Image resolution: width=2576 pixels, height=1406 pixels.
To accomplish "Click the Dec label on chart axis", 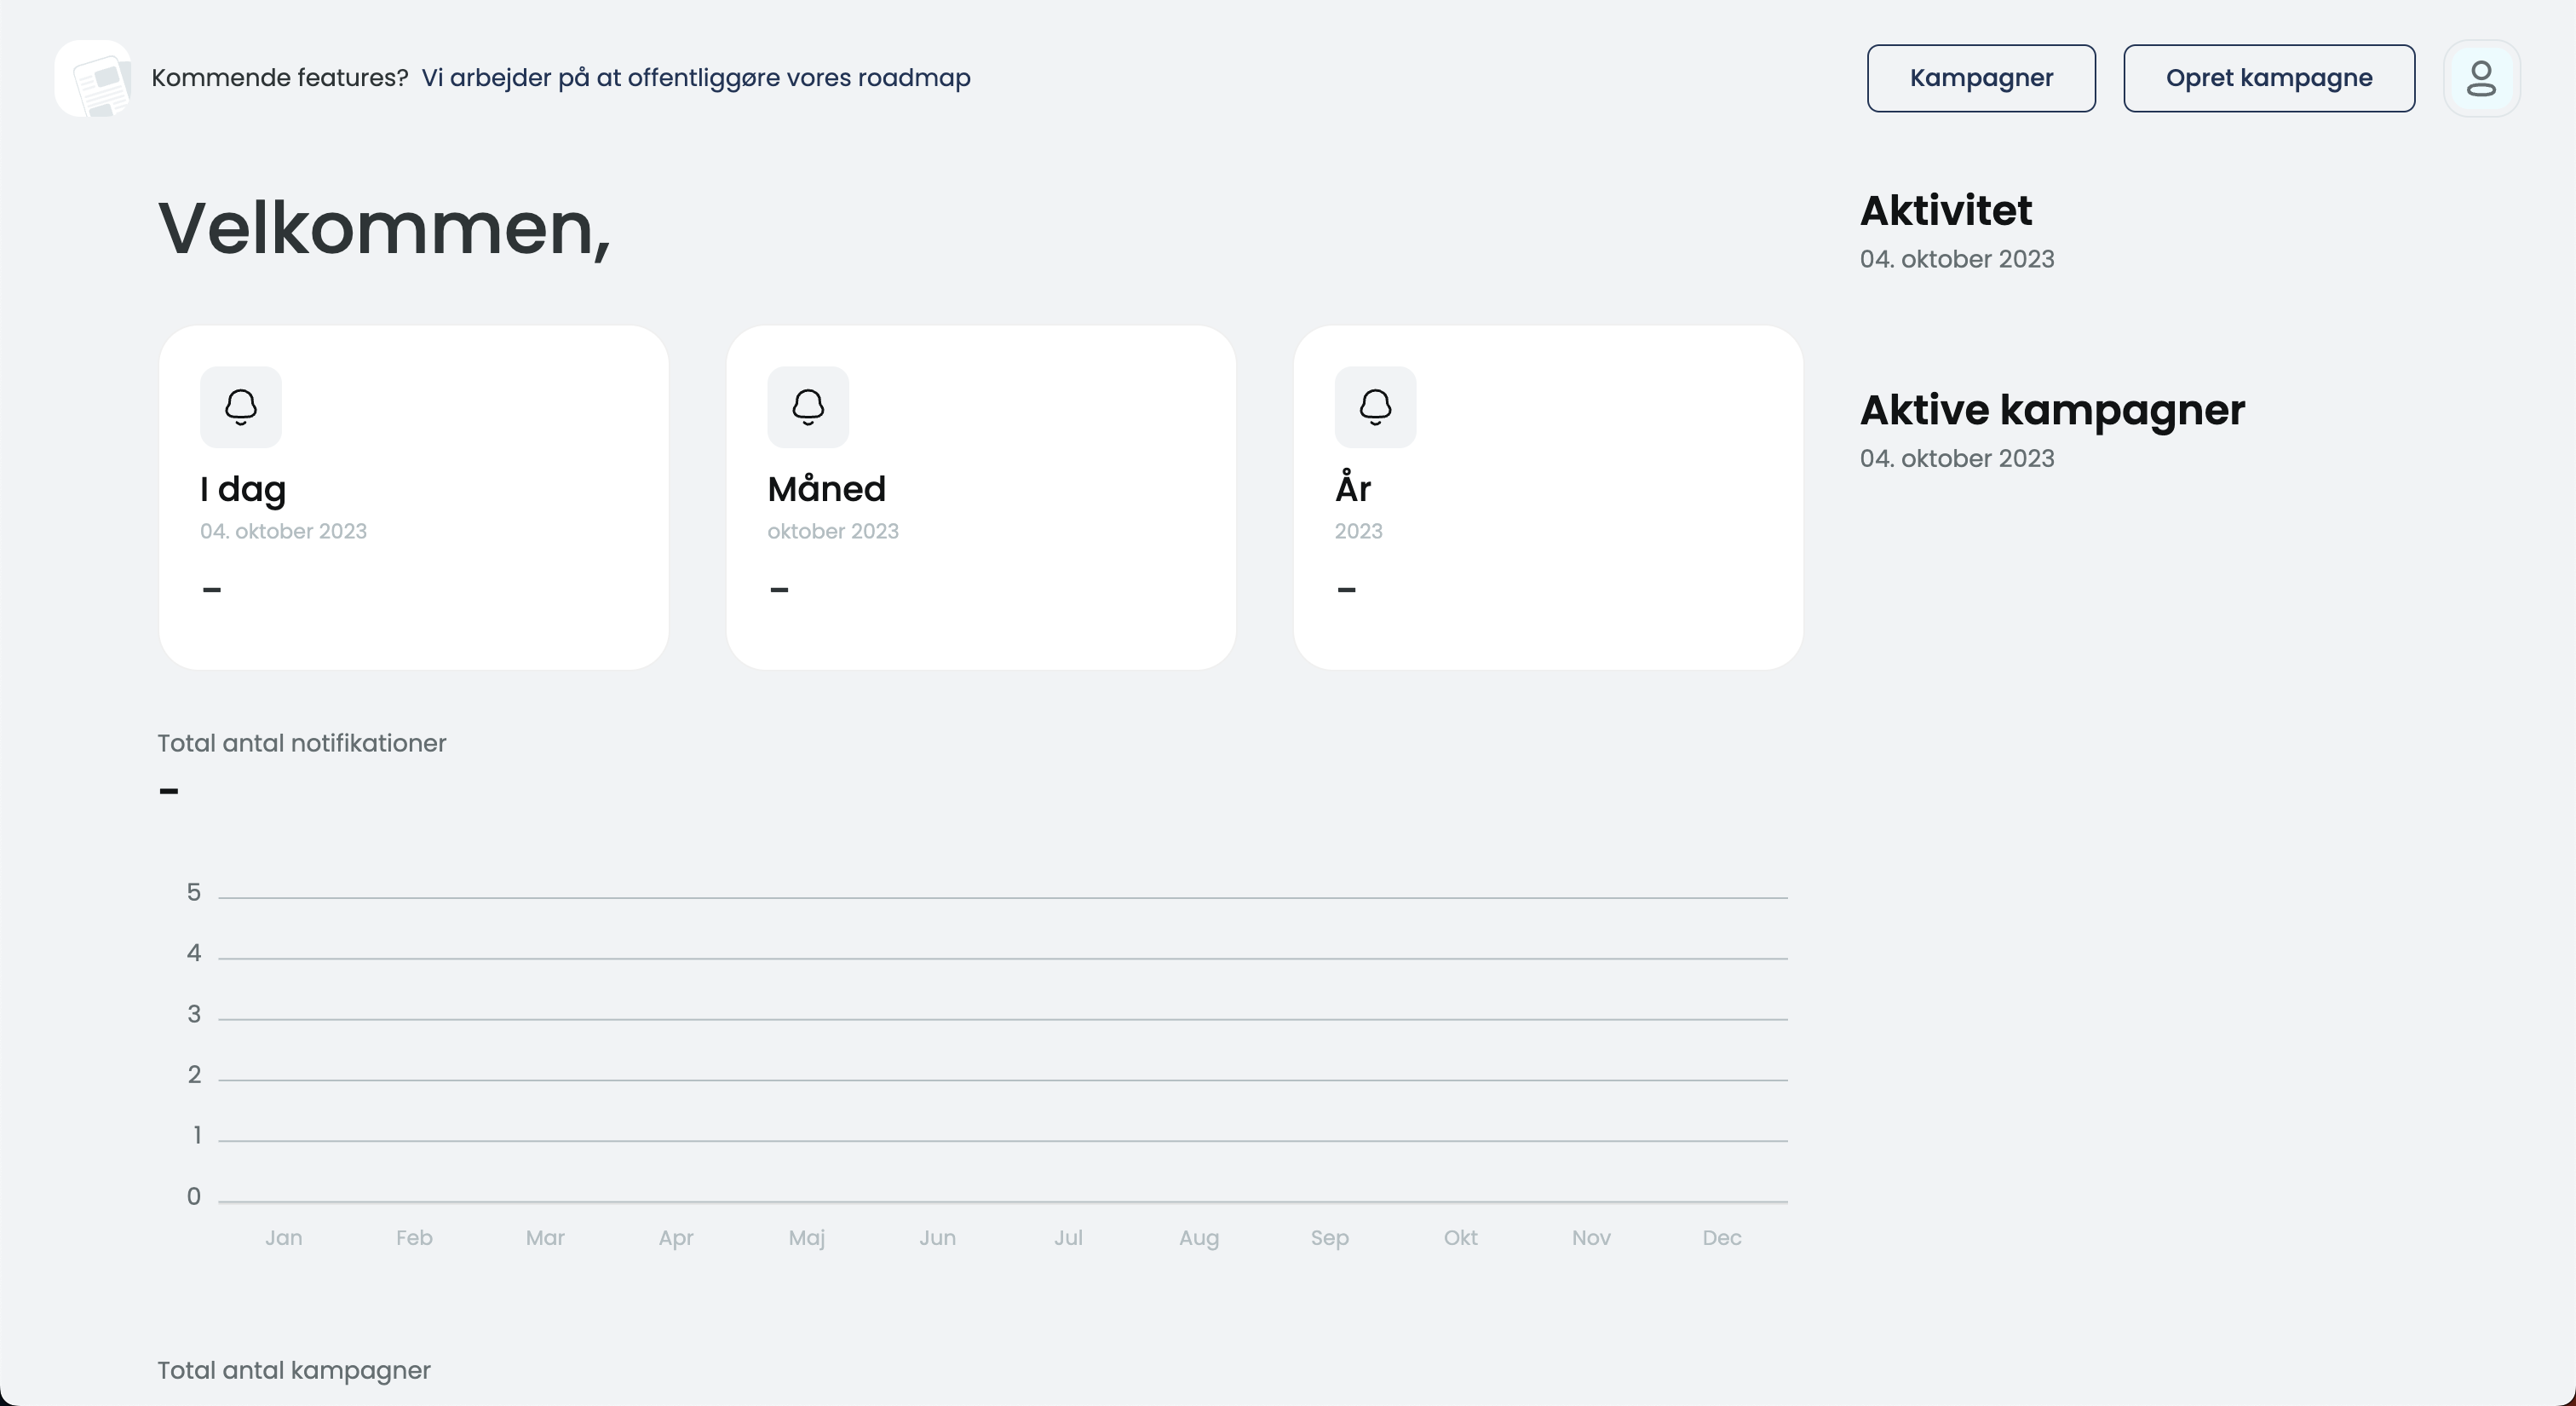I will (x=1722, y=1238).
